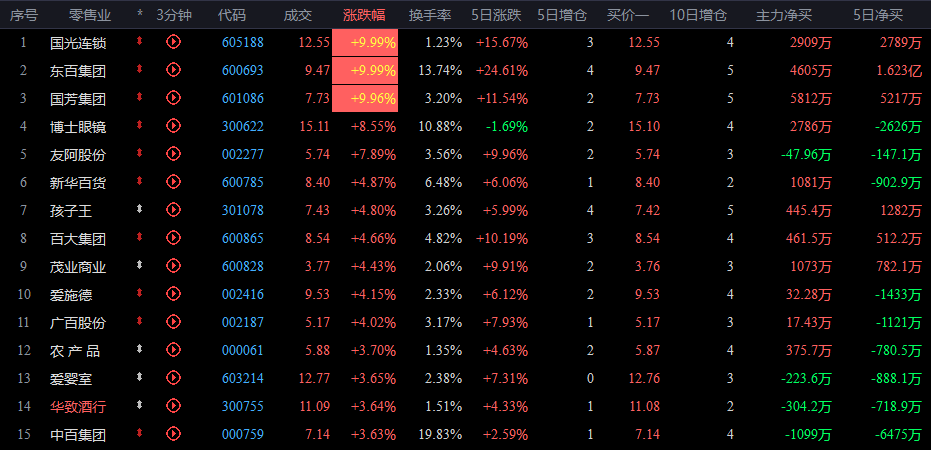Click the marker icon beside 中百集团
The height and width of the screenshot is (450, 931).
coord(140,433)
